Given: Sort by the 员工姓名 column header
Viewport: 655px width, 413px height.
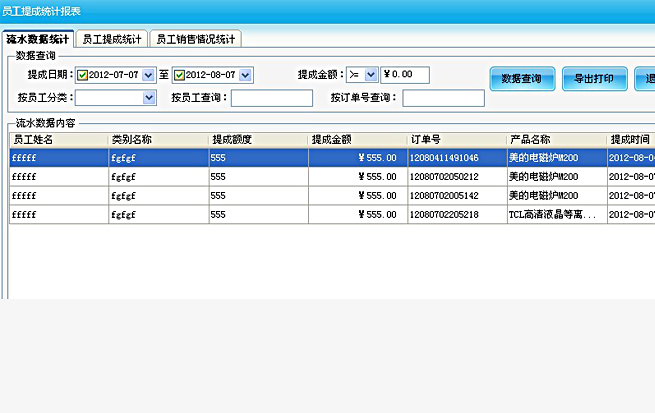Looking at the screenshot, I should [x=58, y=139].
